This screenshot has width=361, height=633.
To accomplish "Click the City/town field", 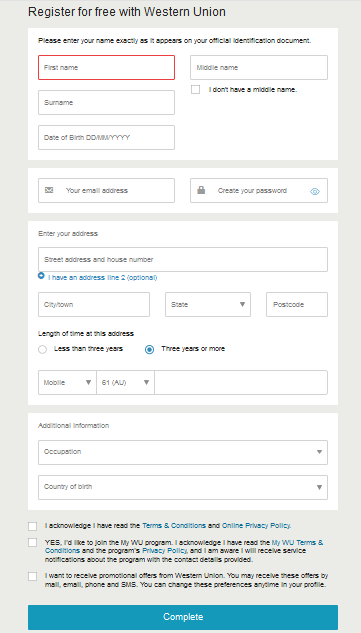I will pyautogui.click(x=94, y=304).
